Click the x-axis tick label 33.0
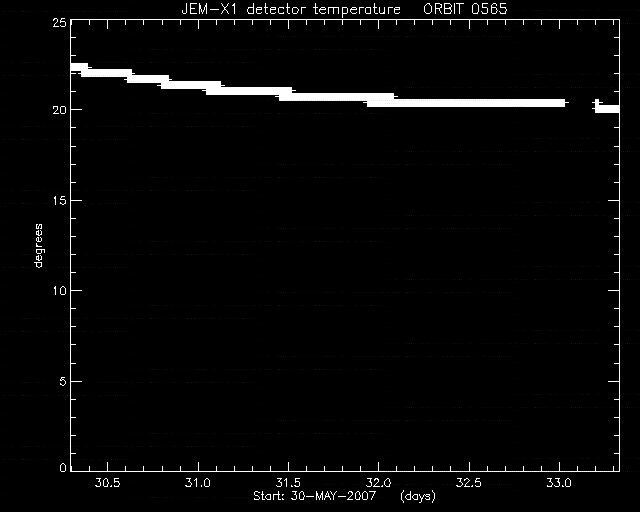640x512 pixels. click(559, 483)
